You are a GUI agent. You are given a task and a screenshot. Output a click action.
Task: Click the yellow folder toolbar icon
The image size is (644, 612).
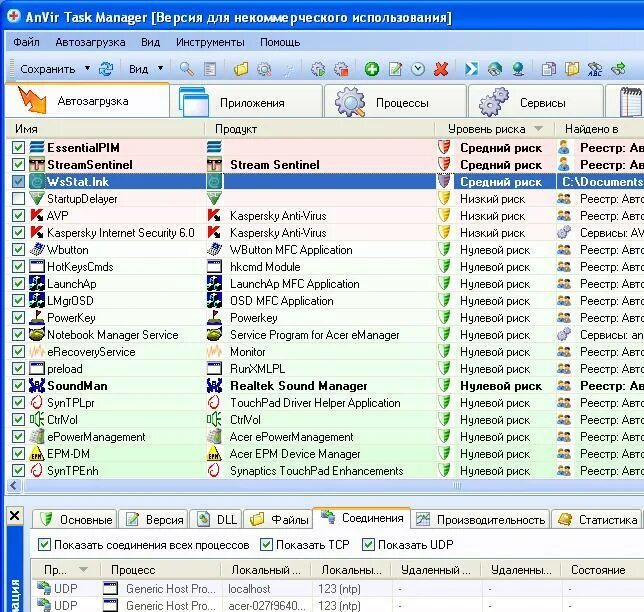241,69
